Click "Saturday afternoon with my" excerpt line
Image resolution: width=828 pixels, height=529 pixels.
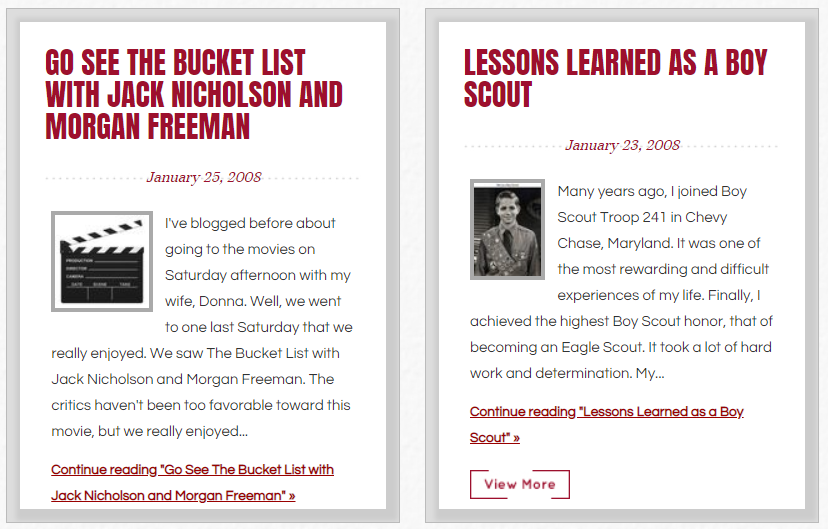[x=257, y=275]
